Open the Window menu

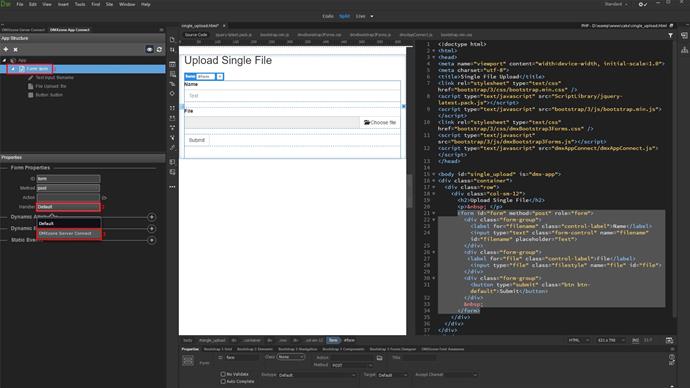[127, 4]
